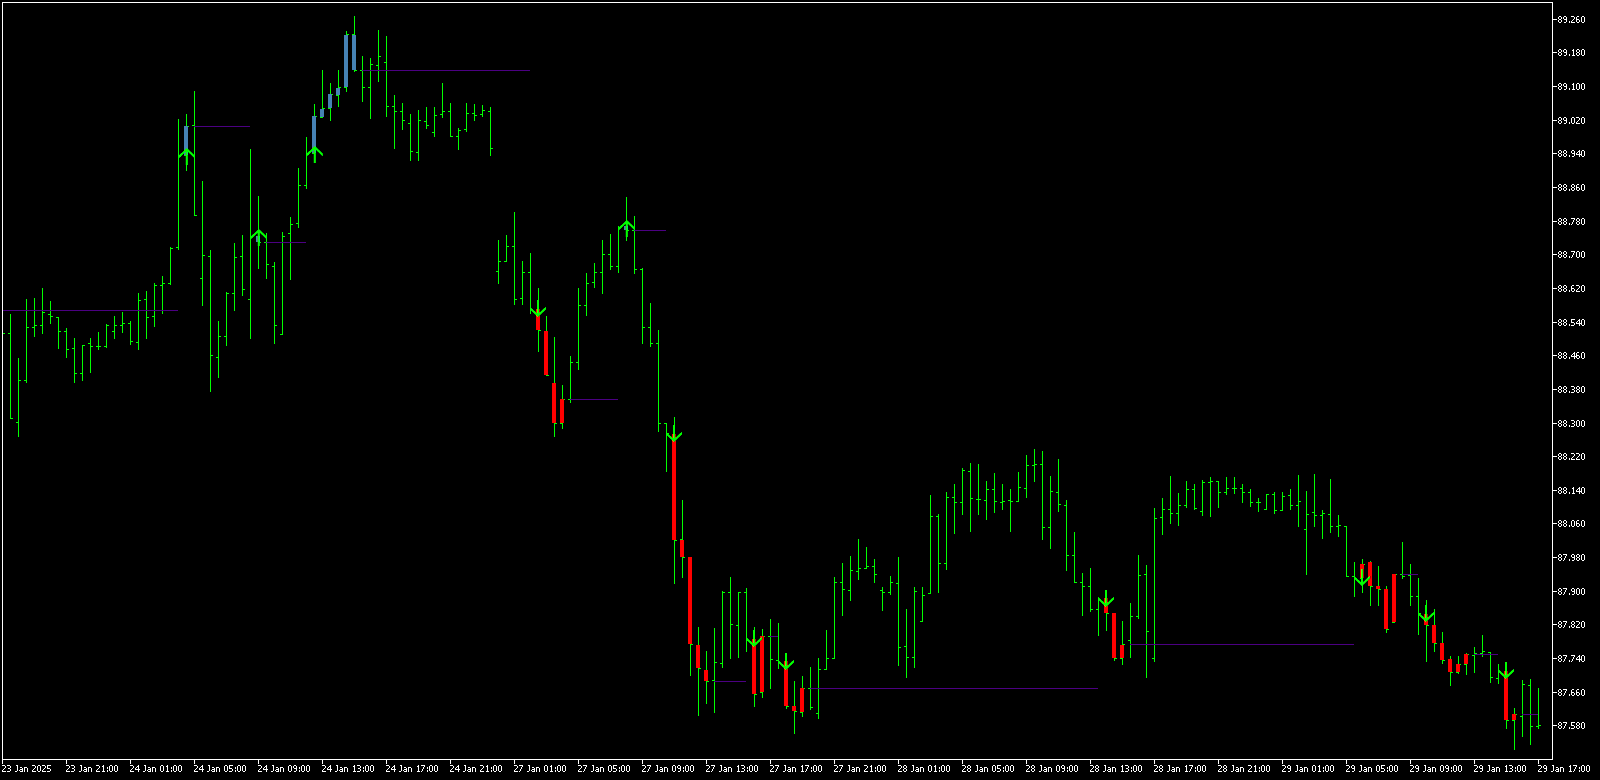1600x780 pixels.
Task: Click time label 29 Jan 17:00
Action: click(1564, 769)
